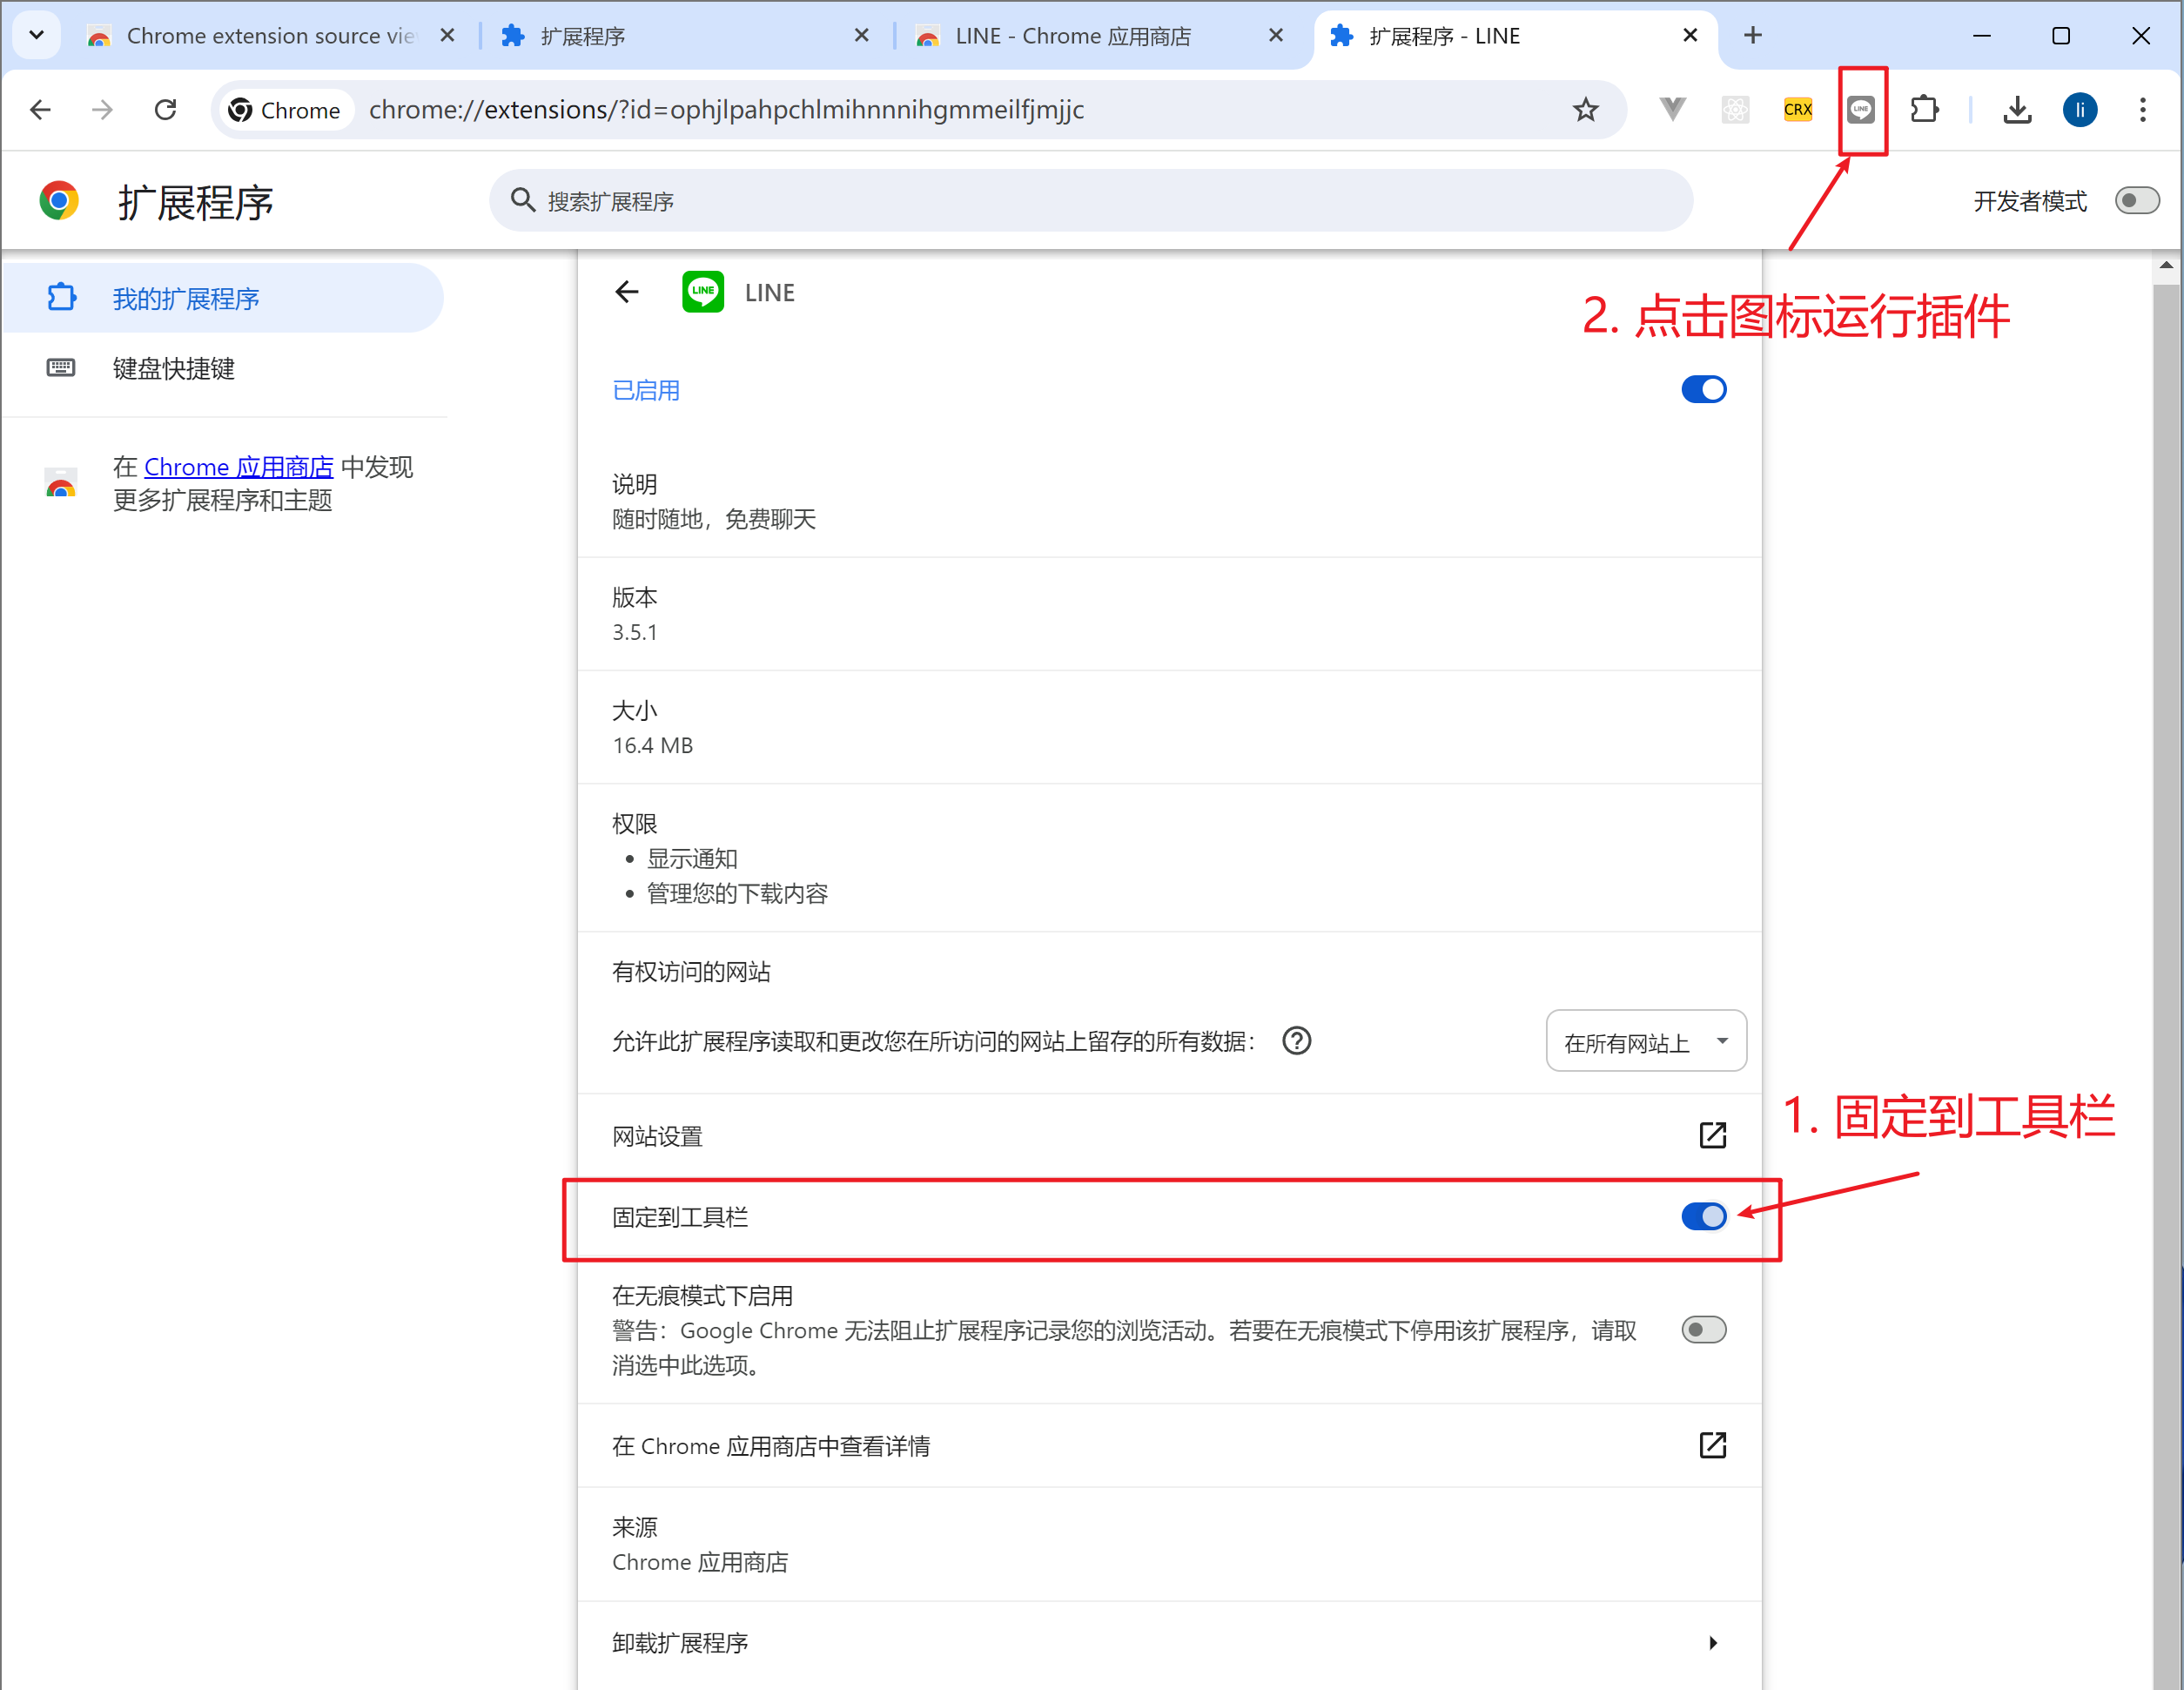Image resolution: width=2184 pixels, height=1690 pixels.
Task: Click 网站设置 row
Action: [x=1169, y=1136]
